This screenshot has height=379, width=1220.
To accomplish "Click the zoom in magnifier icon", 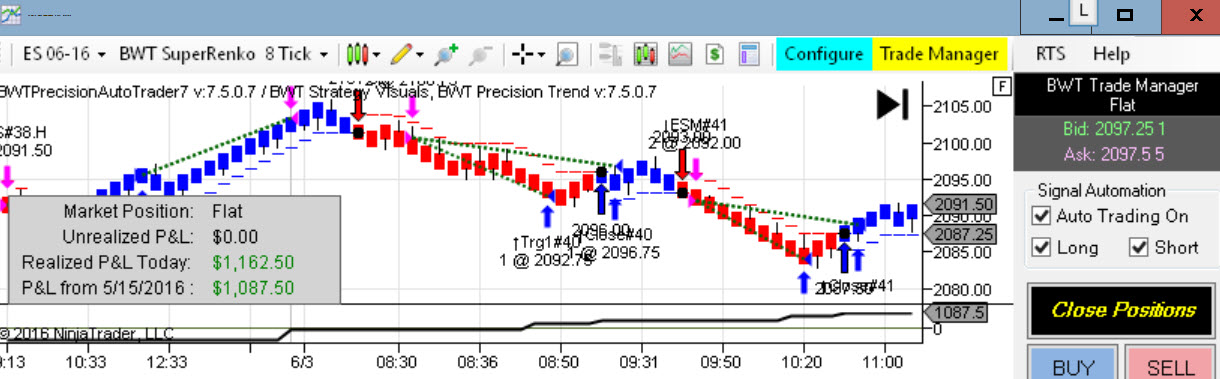I will click(447, 53).
